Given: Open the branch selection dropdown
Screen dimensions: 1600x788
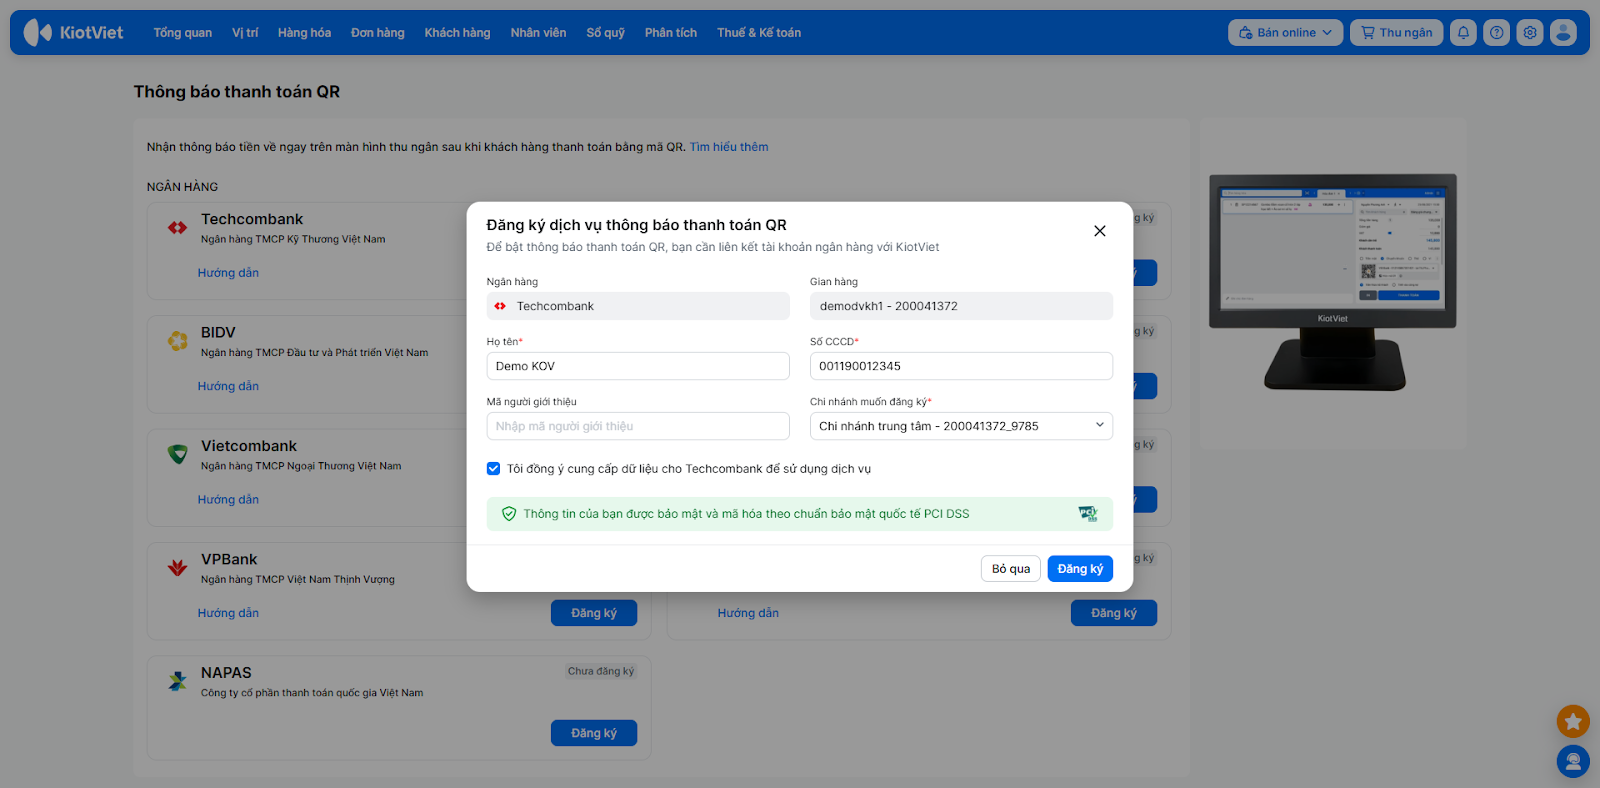Looking at the screenshot, I should 961,426.
